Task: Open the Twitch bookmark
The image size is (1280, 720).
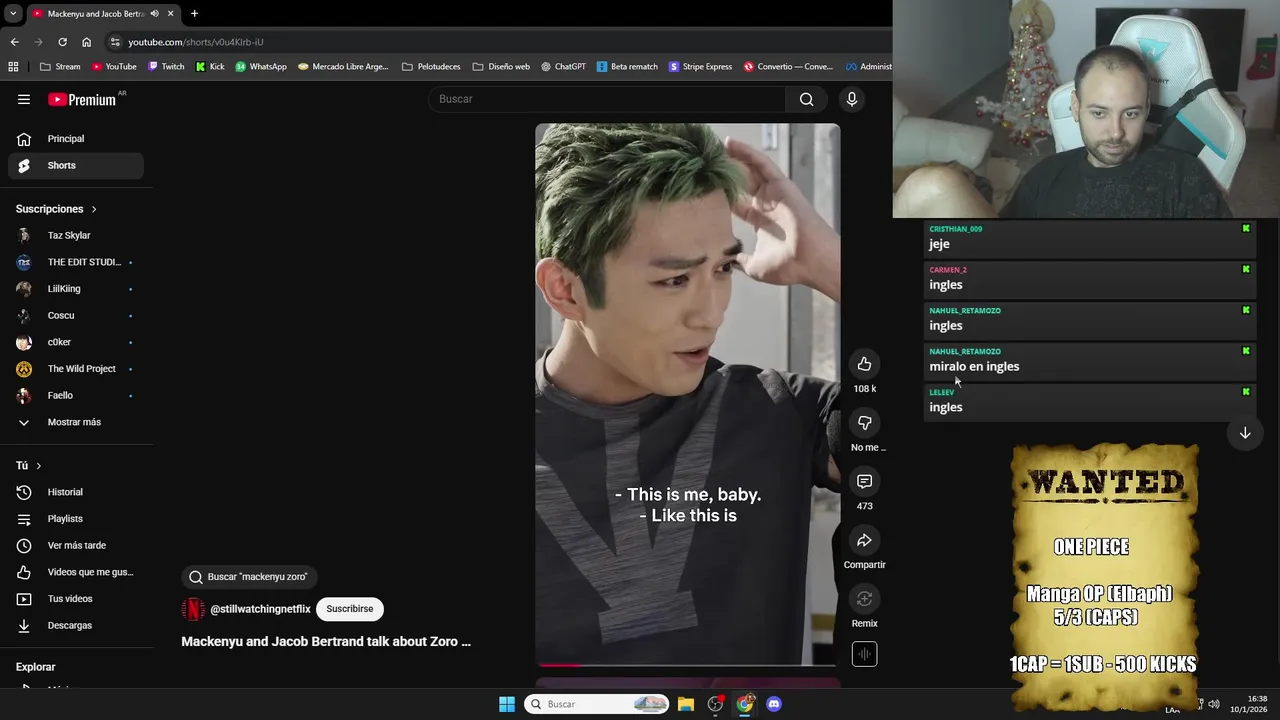Action: tap(166, 67)
